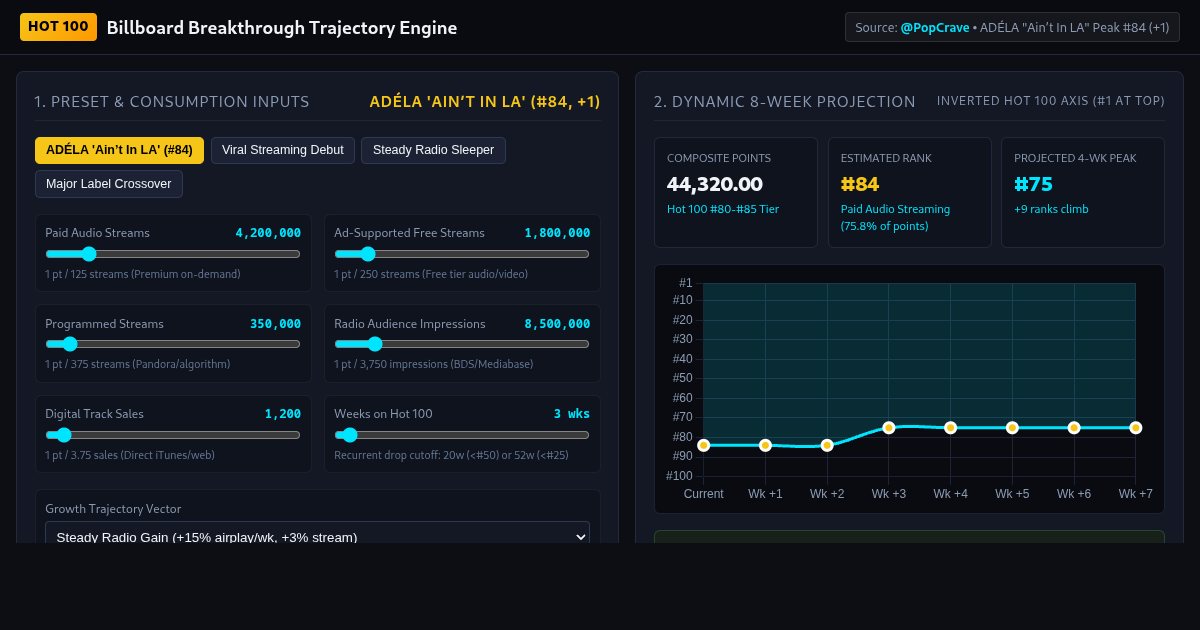Click the 44,320.00 composite points value
Screen dimensions: 1200x630
click(715, 184)
